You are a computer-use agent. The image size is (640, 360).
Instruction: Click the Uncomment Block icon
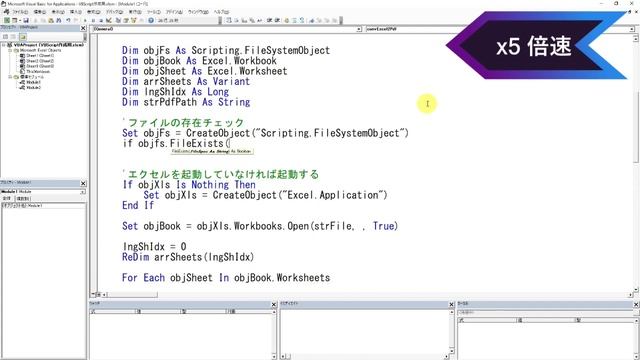302,20
